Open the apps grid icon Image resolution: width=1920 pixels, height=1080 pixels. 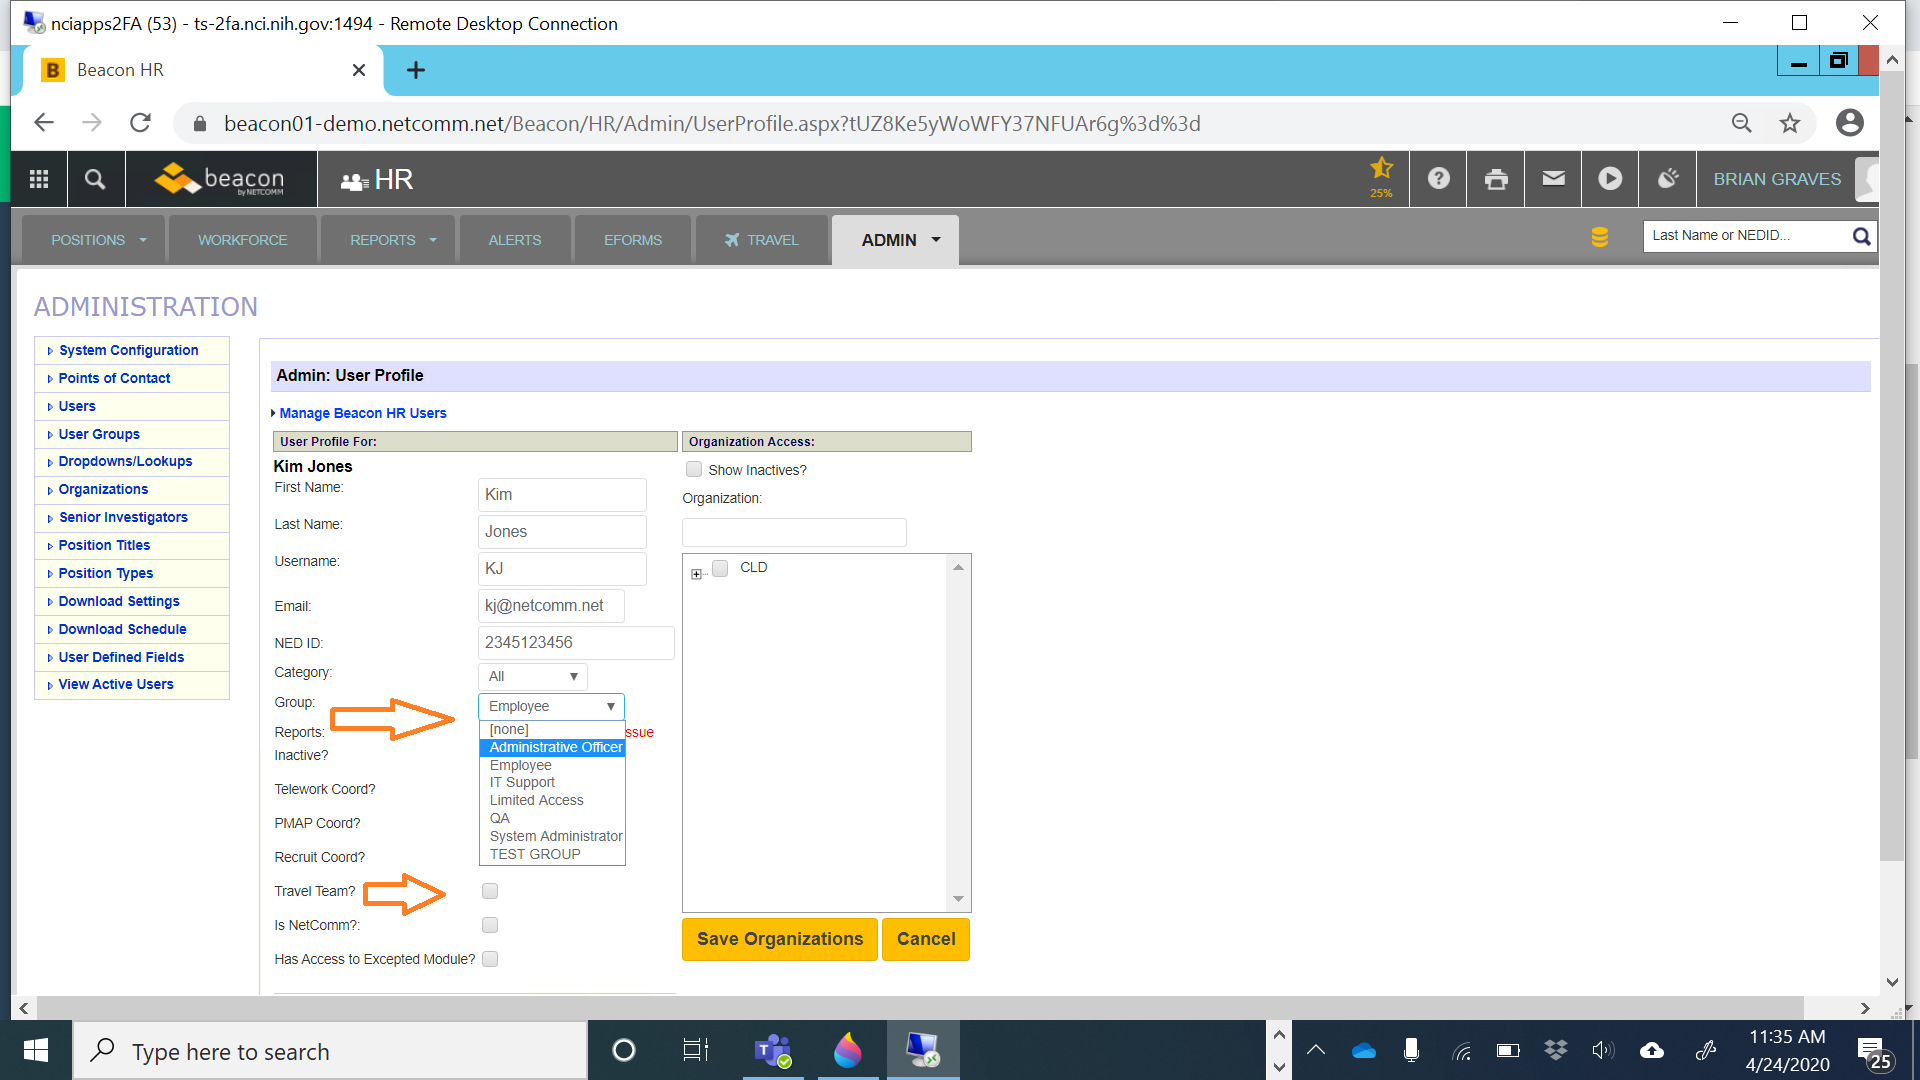pos(39,179)
